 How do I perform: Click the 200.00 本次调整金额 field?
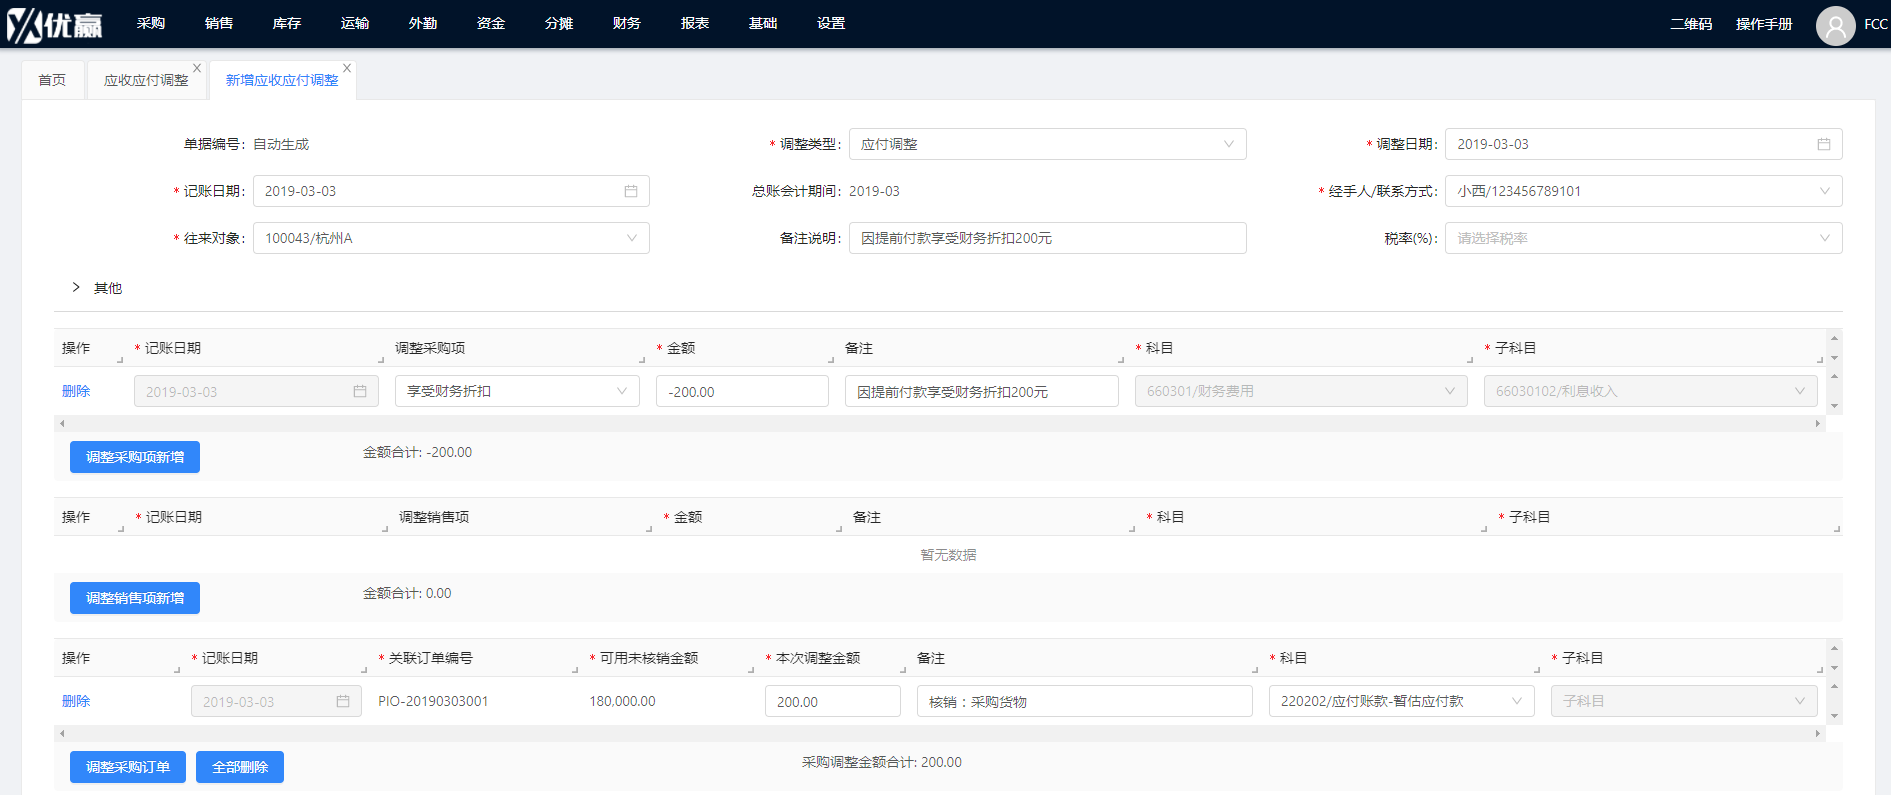pyautogui.click(x=833, y=701)
